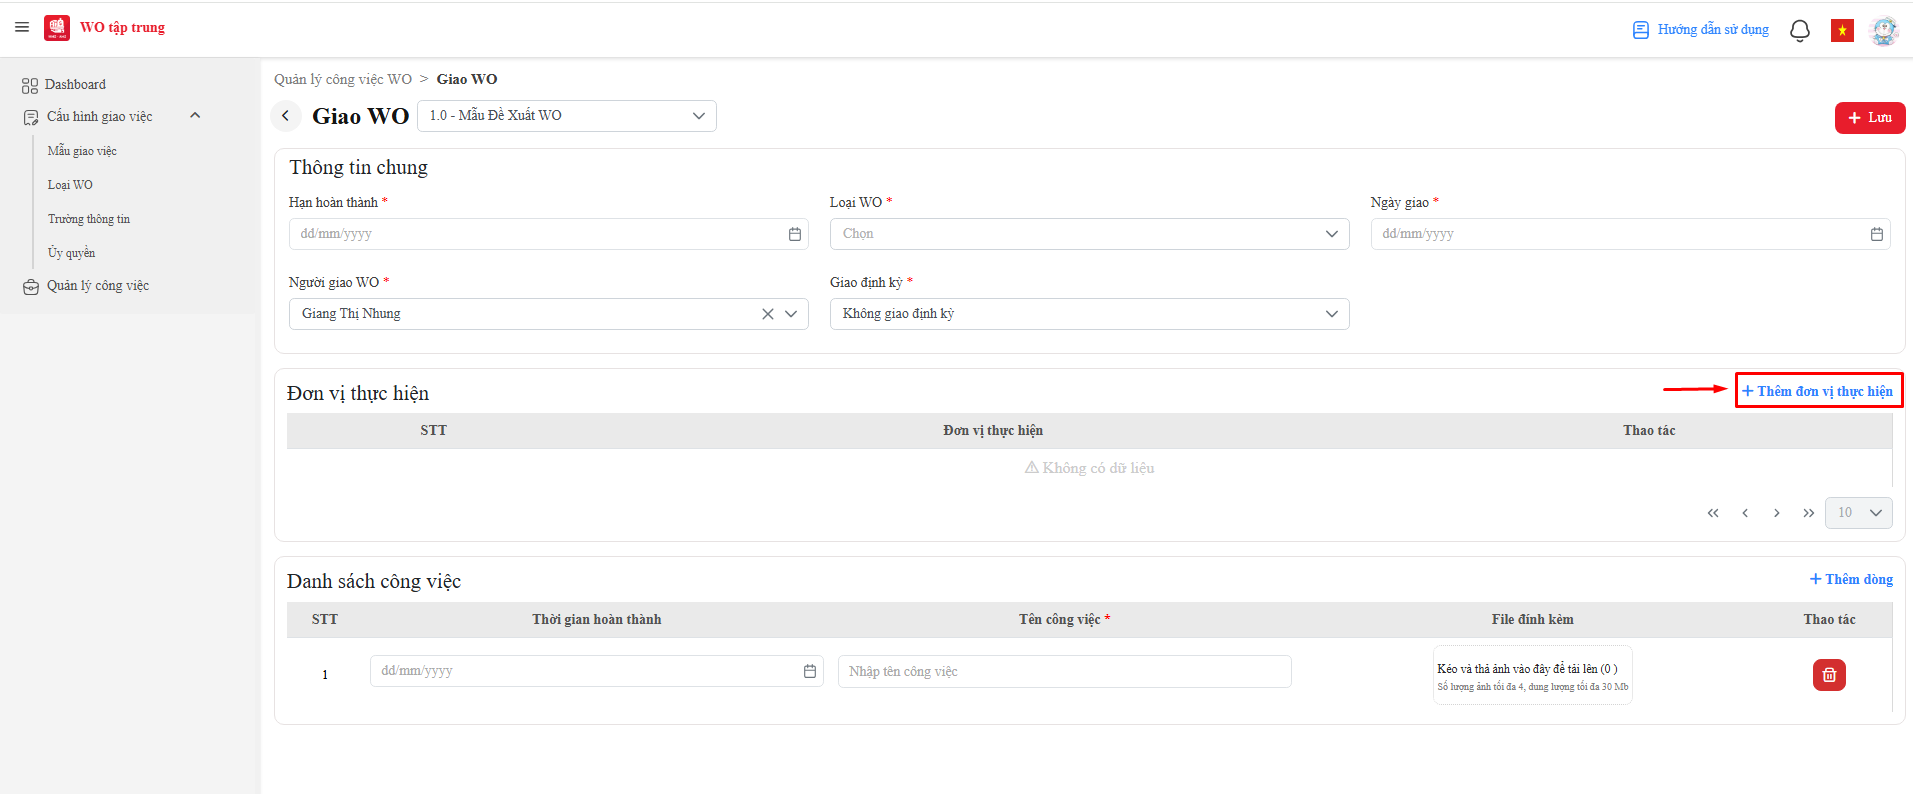The height and width of the screenshot is (794, 1913).
Task: Click the Thời gian hoàn thành date field
Action: click(x=597, y=671)
